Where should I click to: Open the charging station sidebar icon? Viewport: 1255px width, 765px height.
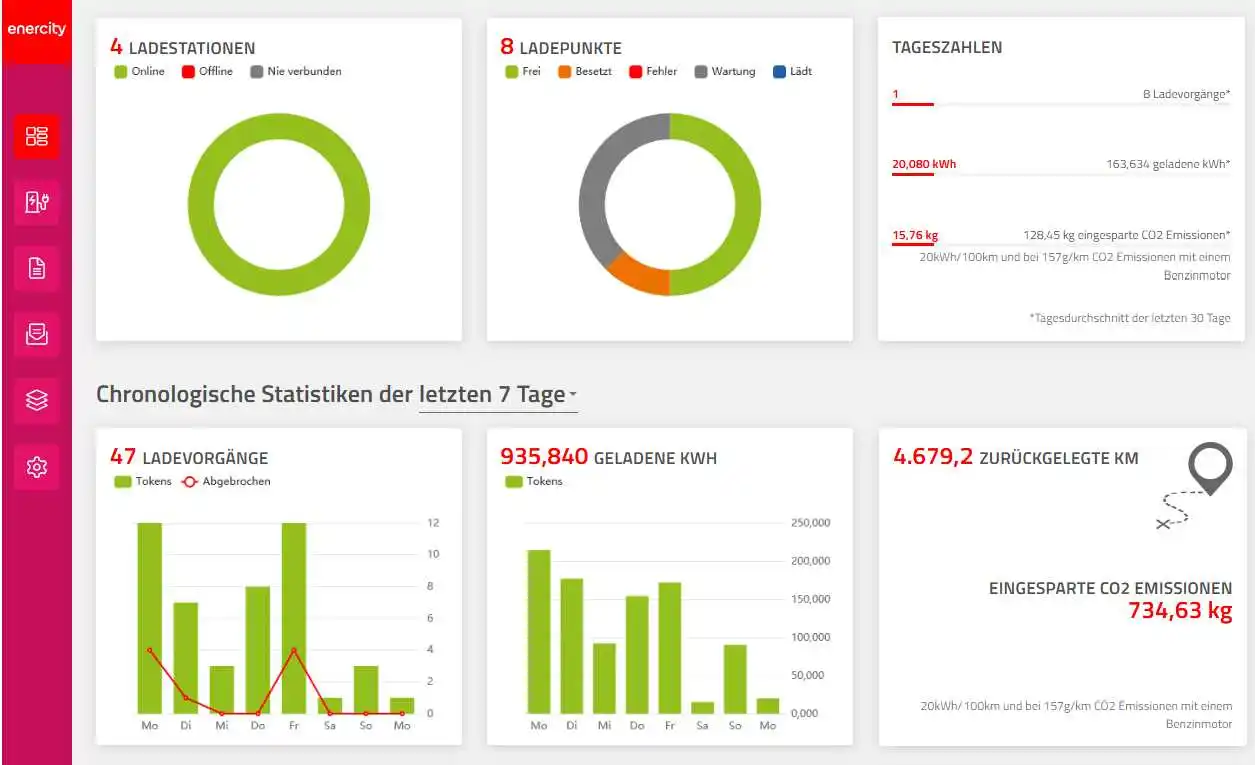(x=36, y=203)
